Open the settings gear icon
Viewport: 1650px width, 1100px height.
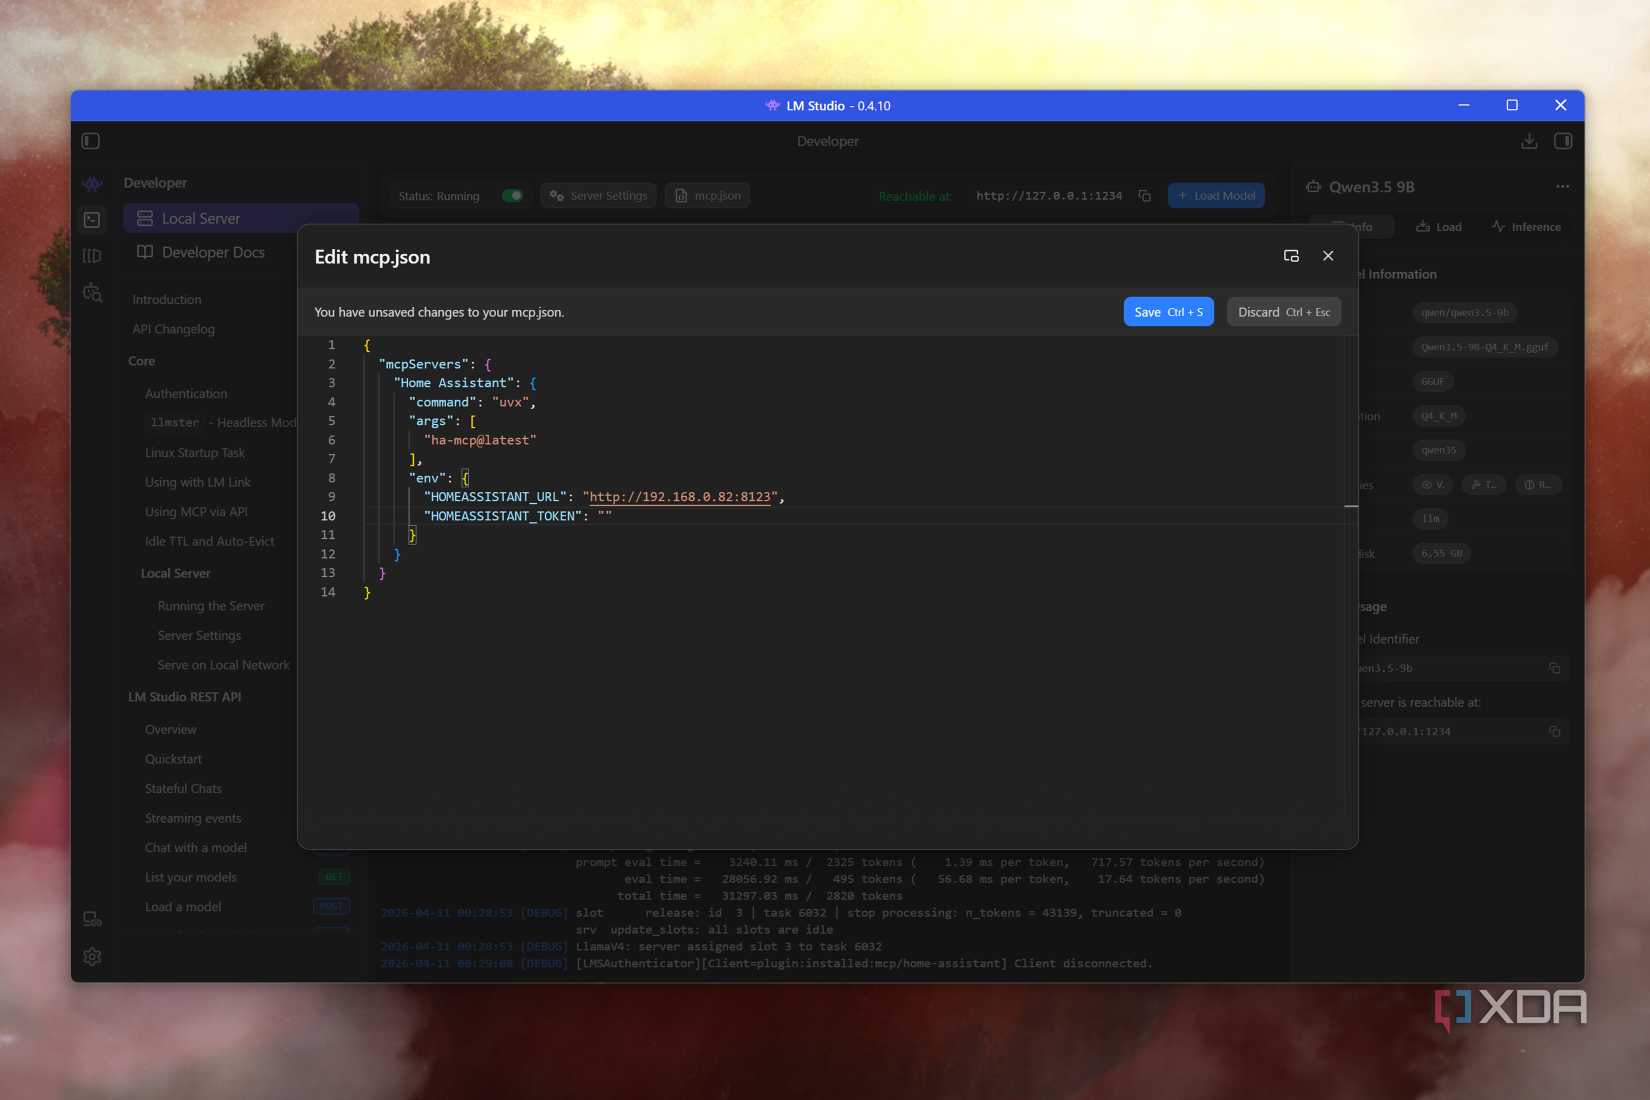pyautogui.click(x=92, y=957)
